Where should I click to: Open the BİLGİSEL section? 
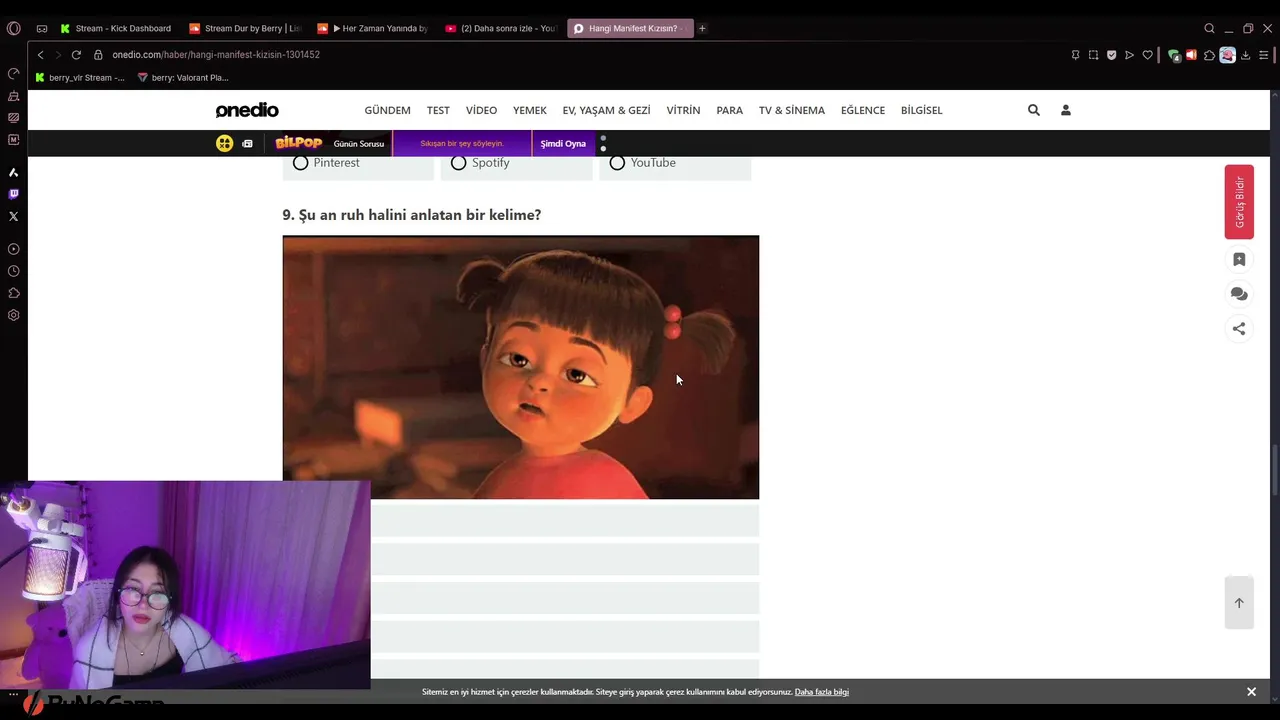[x=921, y=110]
